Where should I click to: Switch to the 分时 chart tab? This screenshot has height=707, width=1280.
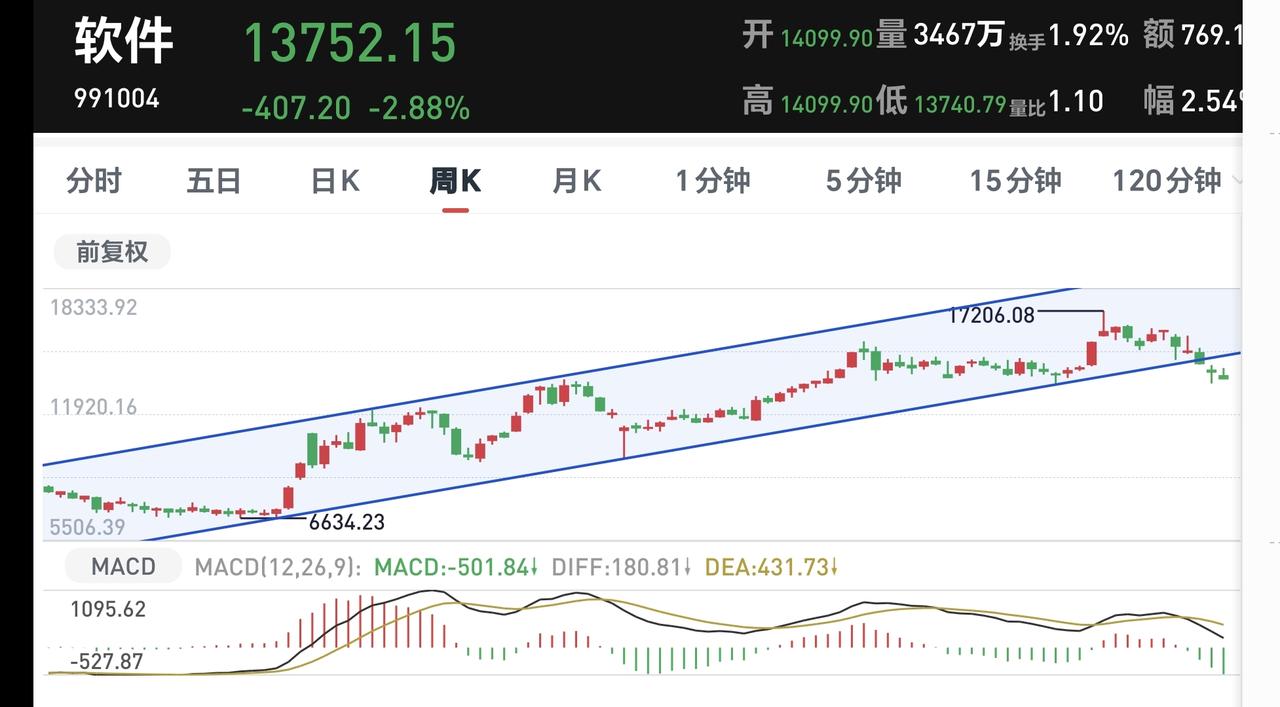click(x=94, y=181)
